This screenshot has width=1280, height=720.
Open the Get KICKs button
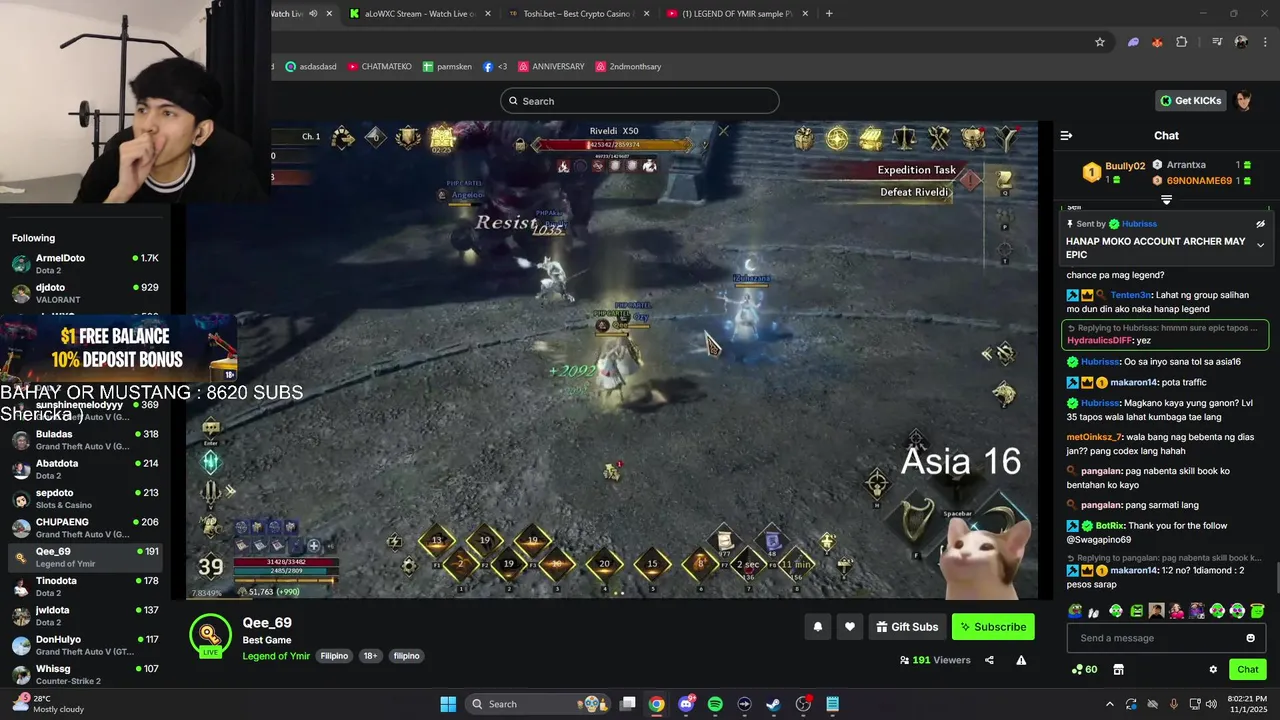(x=1190, y=101)
